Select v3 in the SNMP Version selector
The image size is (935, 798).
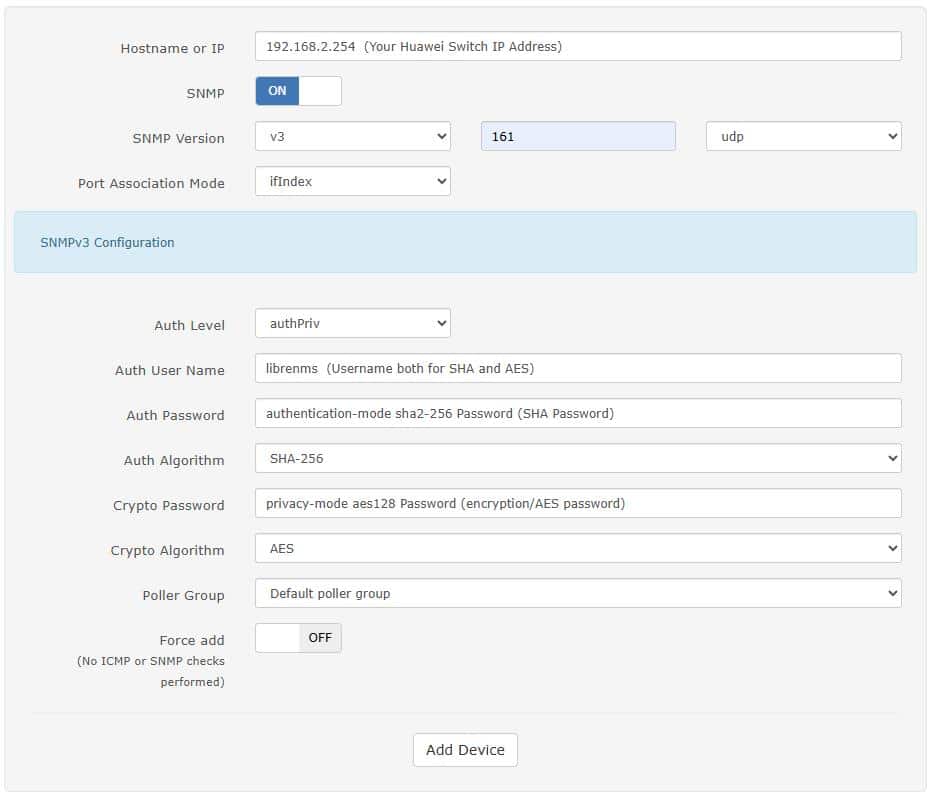(350, 136)
